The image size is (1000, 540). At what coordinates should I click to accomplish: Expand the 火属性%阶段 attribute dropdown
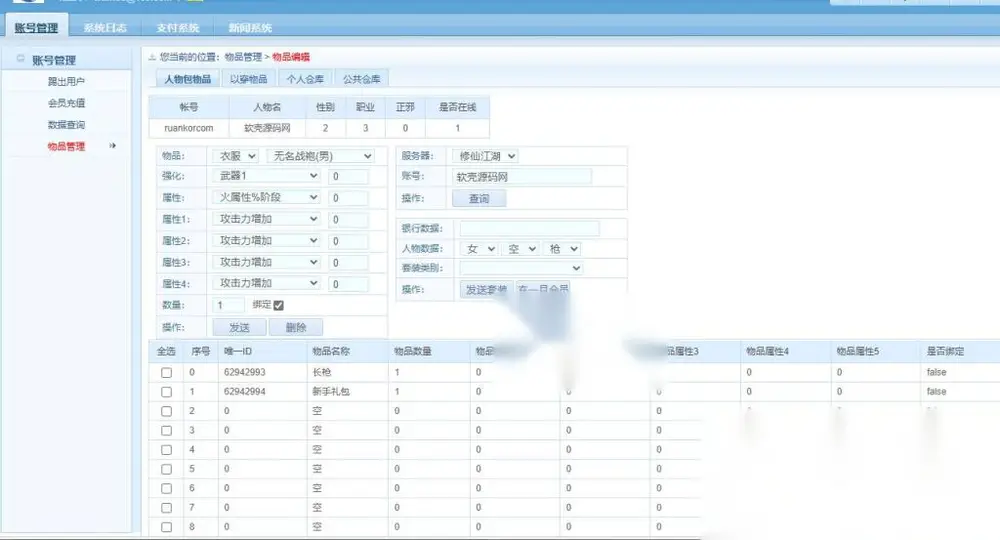pos(267,198)
